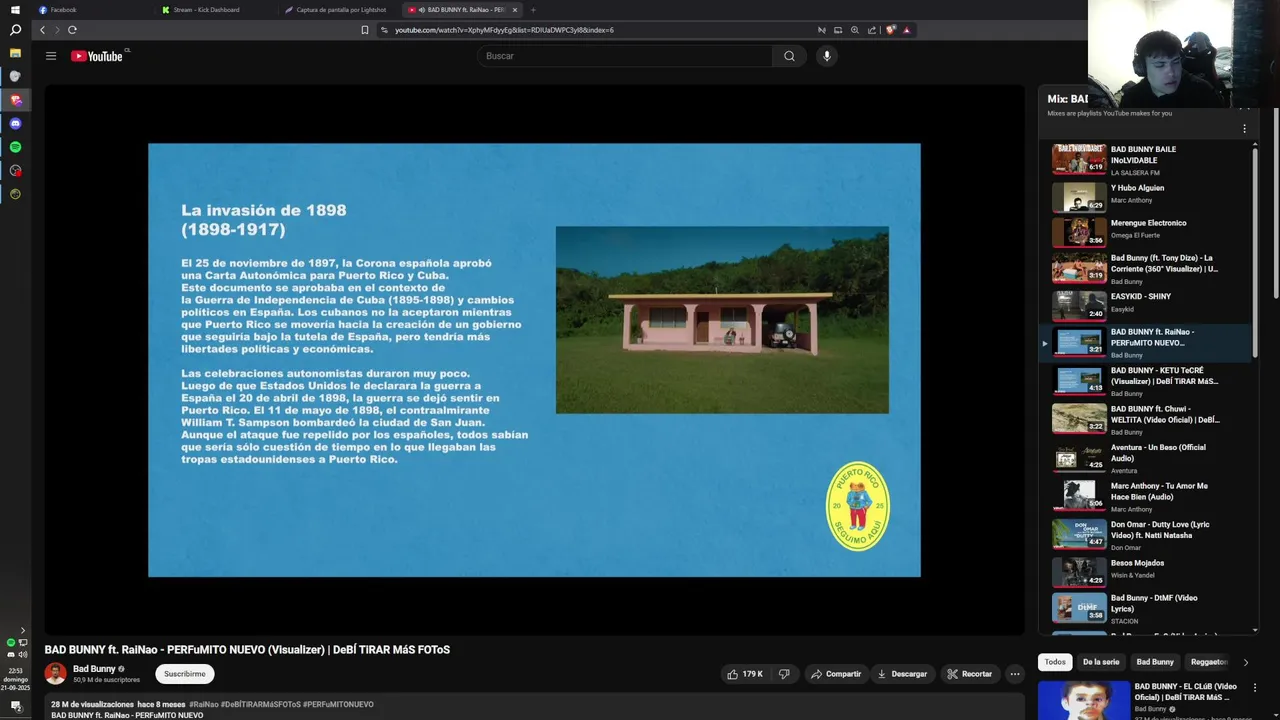Open three-dot menu for EL CLúB video
This screenshot has height=720, width=1280.
pos(1255,688)
